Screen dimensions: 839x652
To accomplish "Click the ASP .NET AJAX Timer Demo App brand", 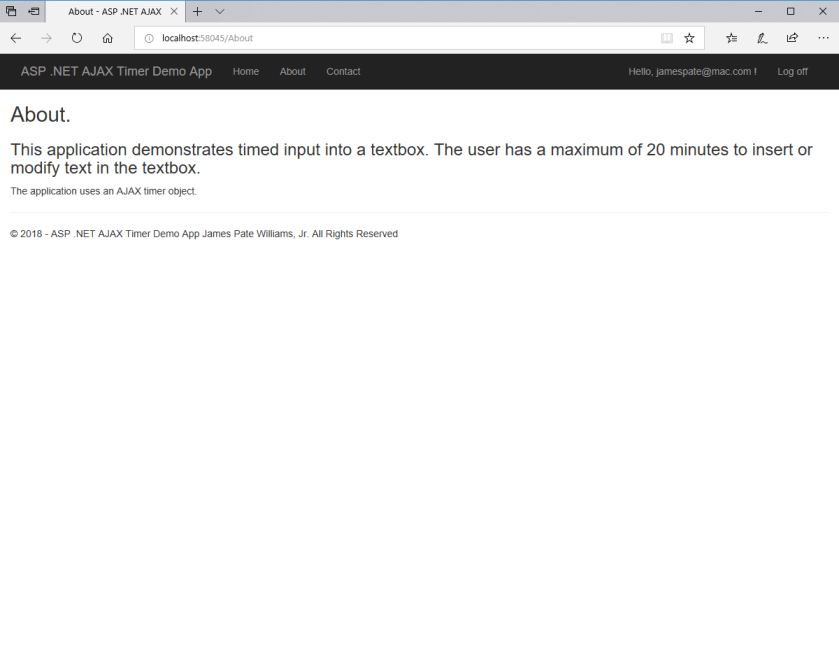I will [116, 71].
